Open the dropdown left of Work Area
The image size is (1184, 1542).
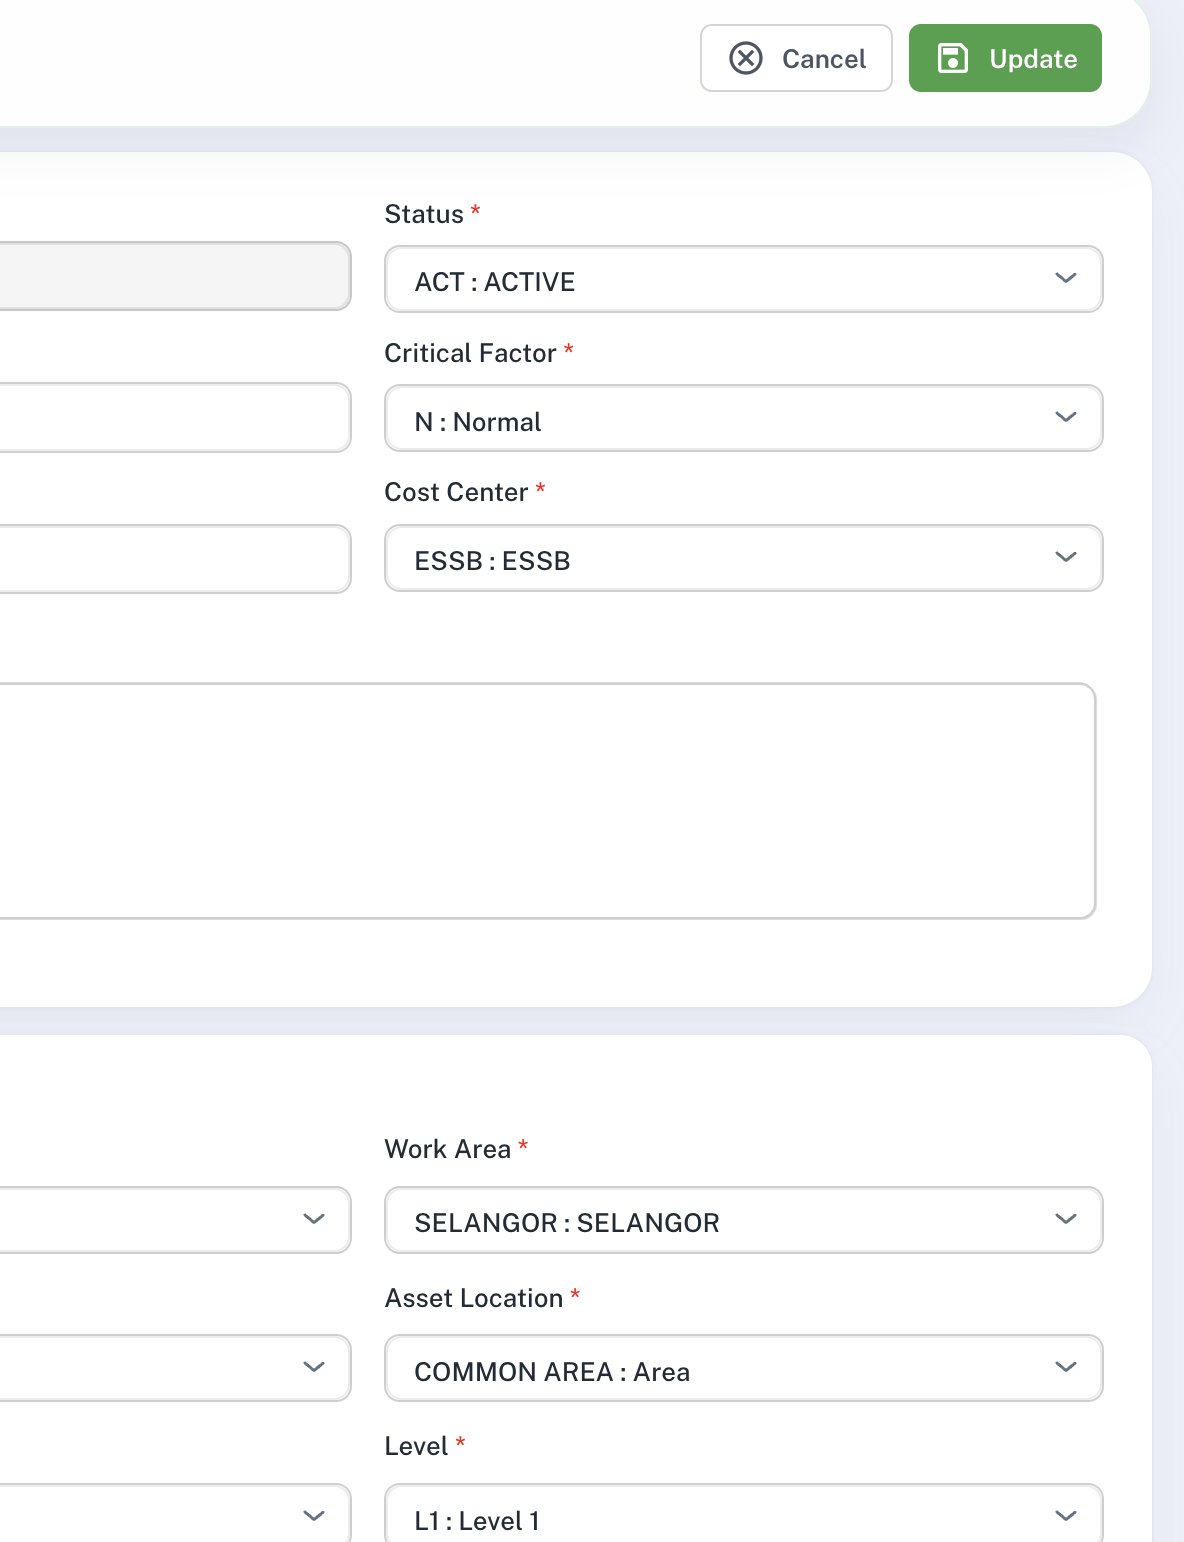click(x=173, y=1220)
